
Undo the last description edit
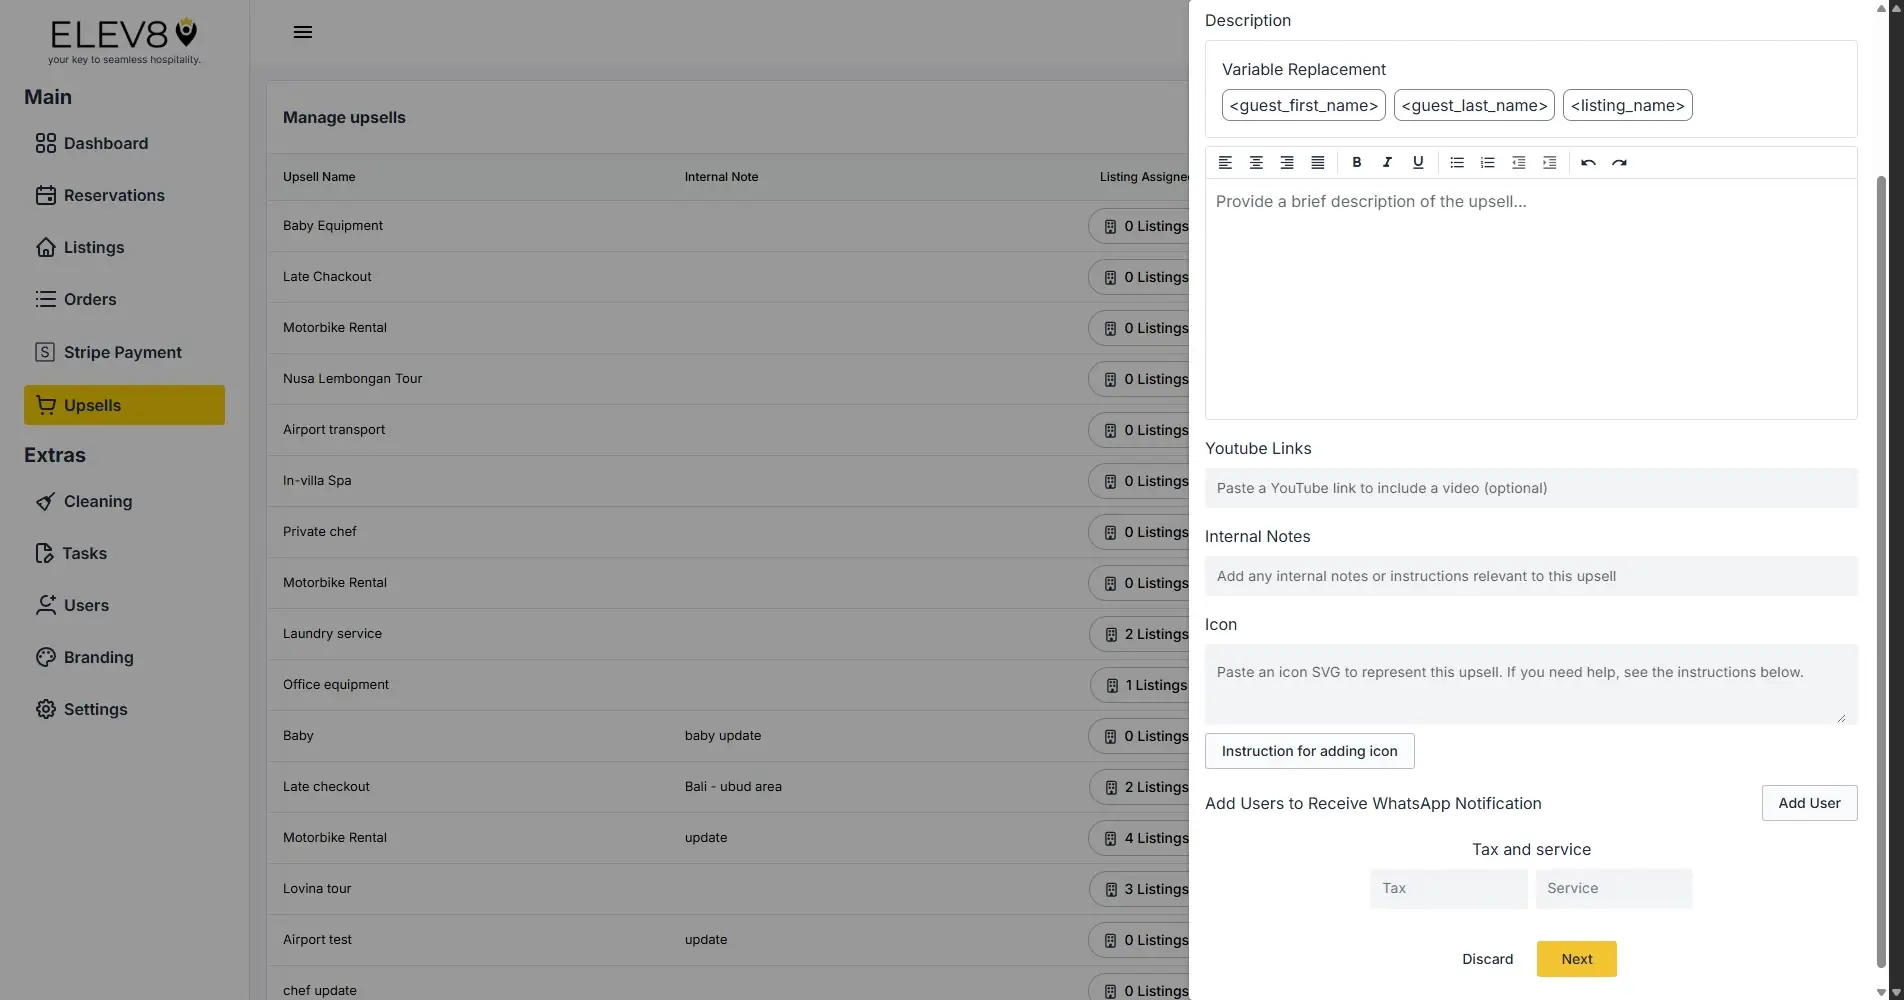click(x=1588, y=162)
